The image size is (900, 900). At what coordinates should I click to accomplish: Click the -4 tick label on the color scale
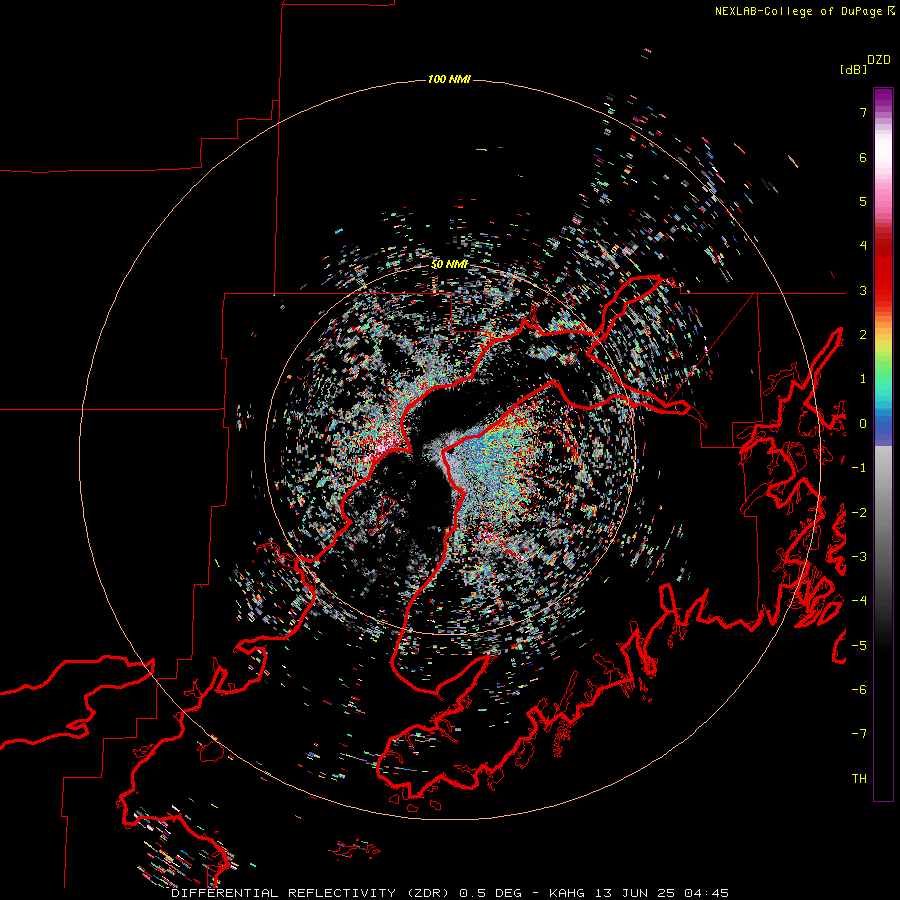859,601
